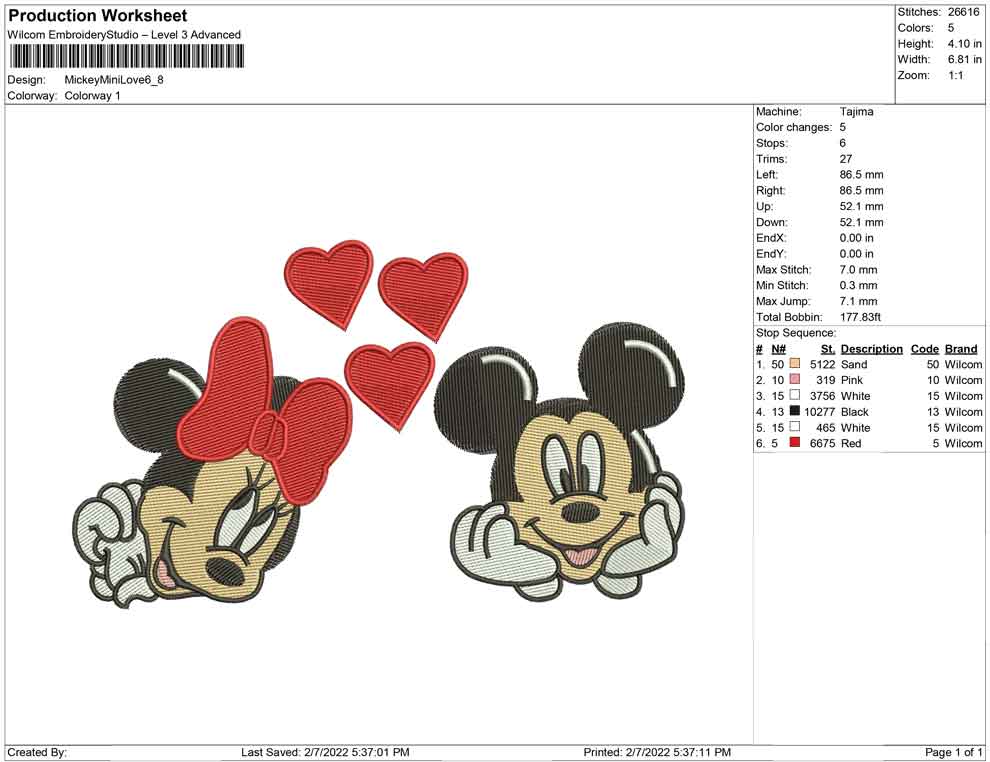Image resolution: width=990 pixels, height=762 pixels.
Task: Click the Production Worksheet title
Action: [x=98, y=16]
